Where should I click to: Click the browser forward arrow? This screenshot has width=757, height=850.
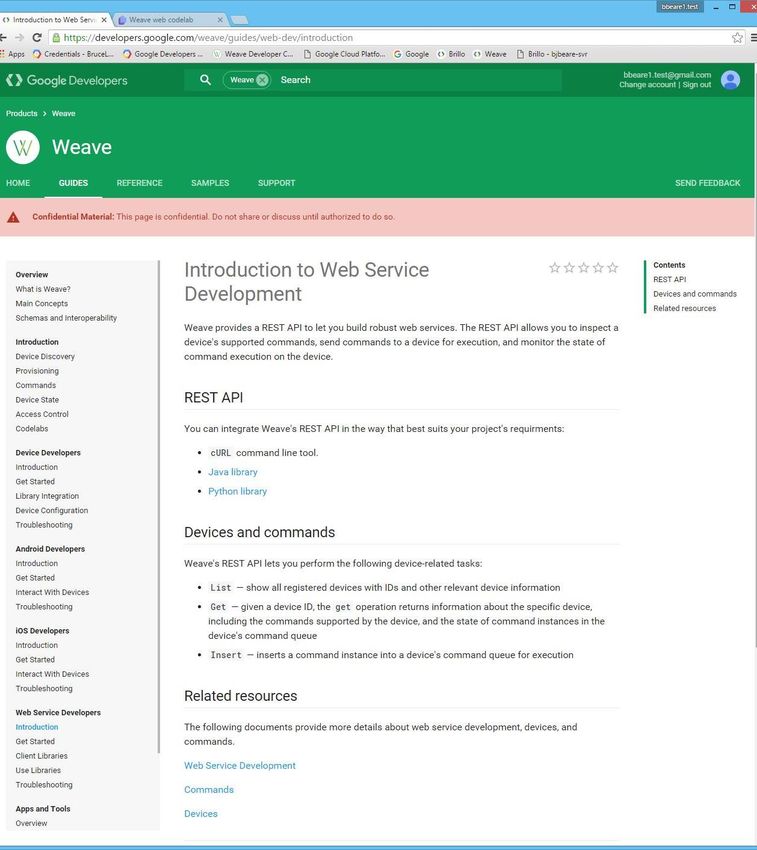(x=20, y=37)
